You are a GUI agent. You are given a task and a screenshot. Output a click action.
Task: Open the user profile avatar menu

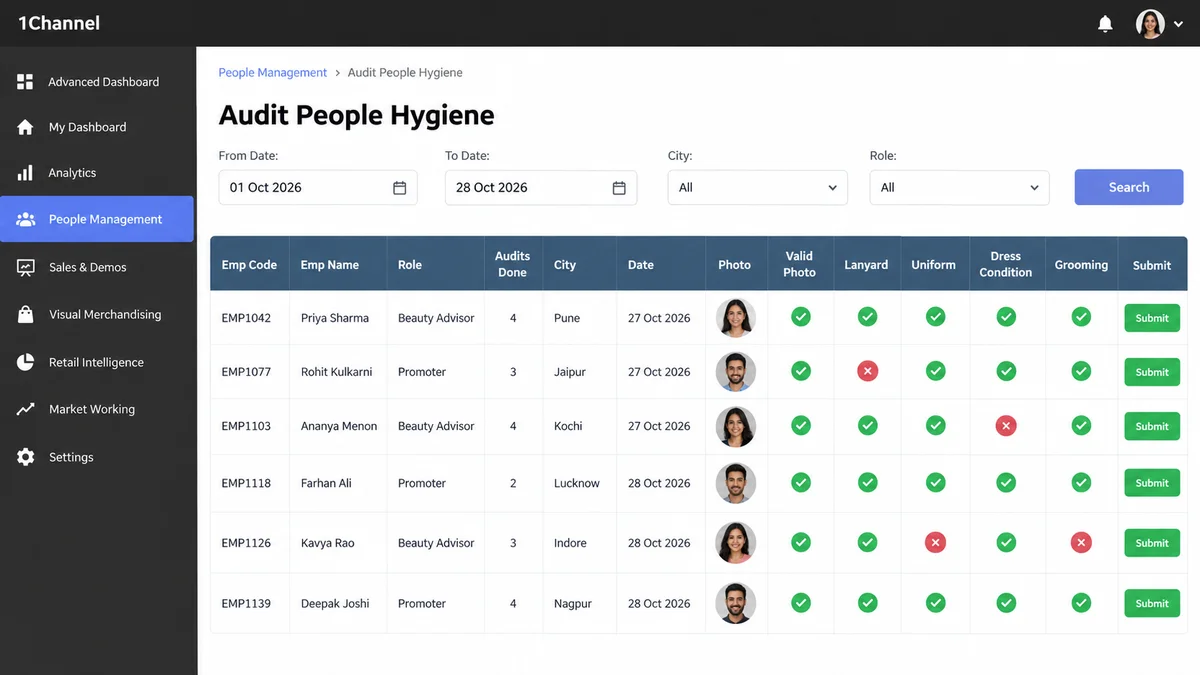(x=1151, y=24)
